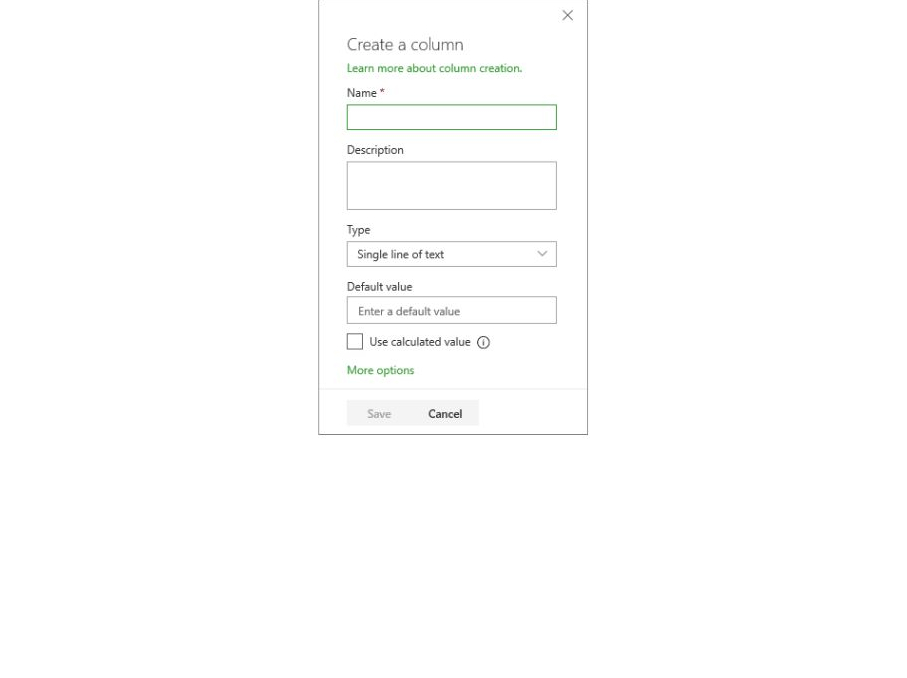Click the Create a column heading
The width and height of the screenshot is (907, 678).
pyautogui.click(x=405, y=45)
